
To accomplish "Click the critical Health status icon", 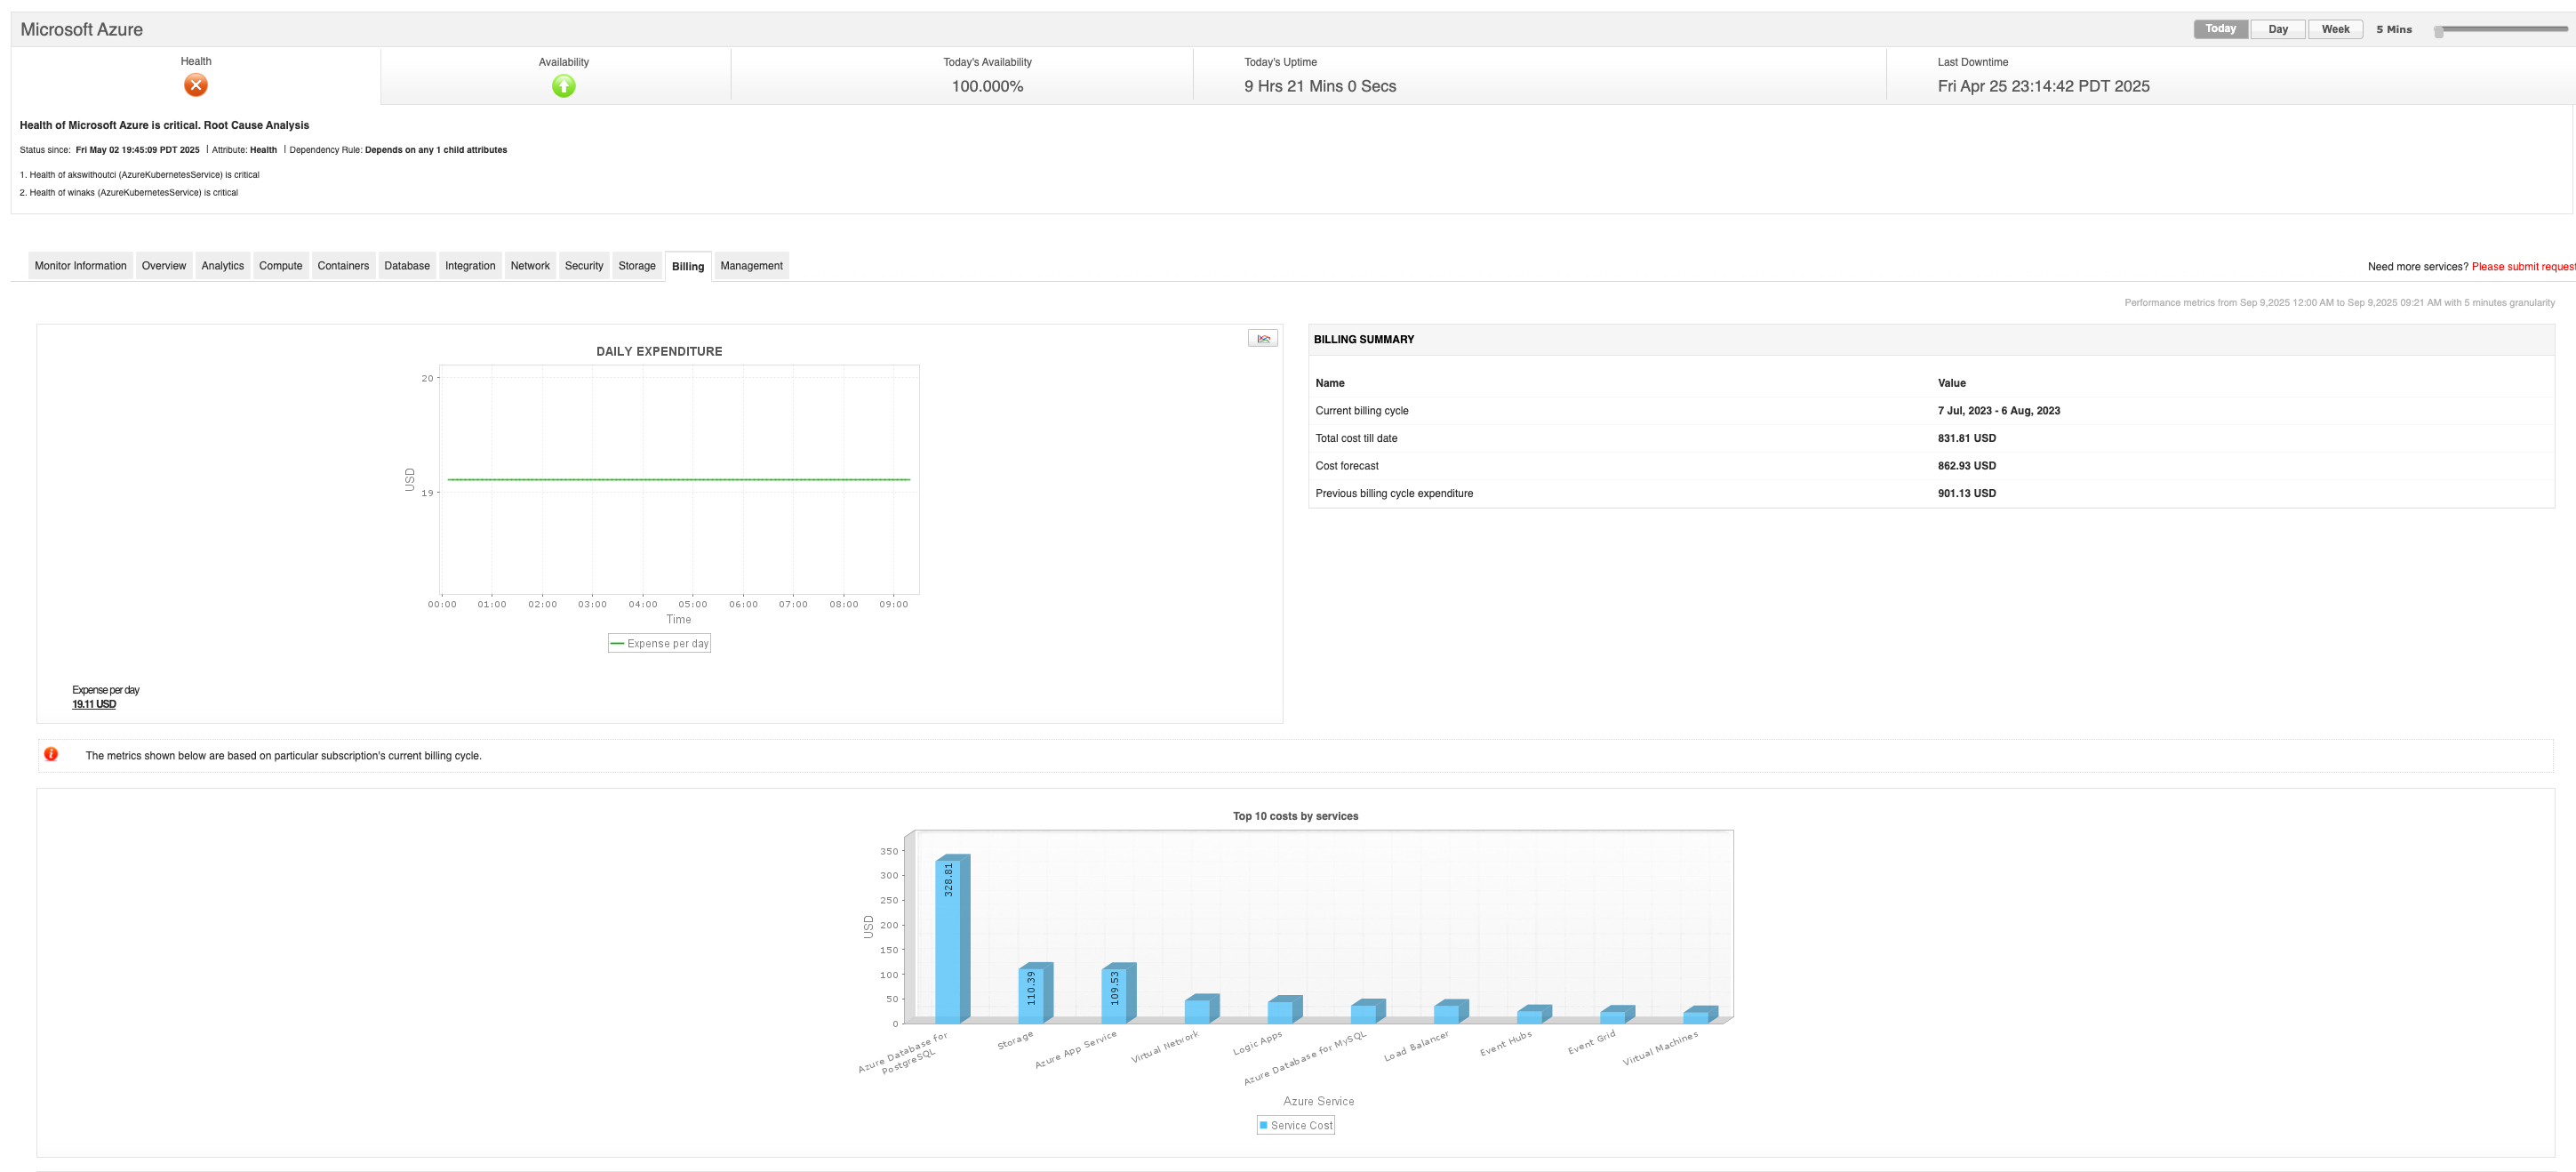I will pyautogui.click(x=196, y=86).
